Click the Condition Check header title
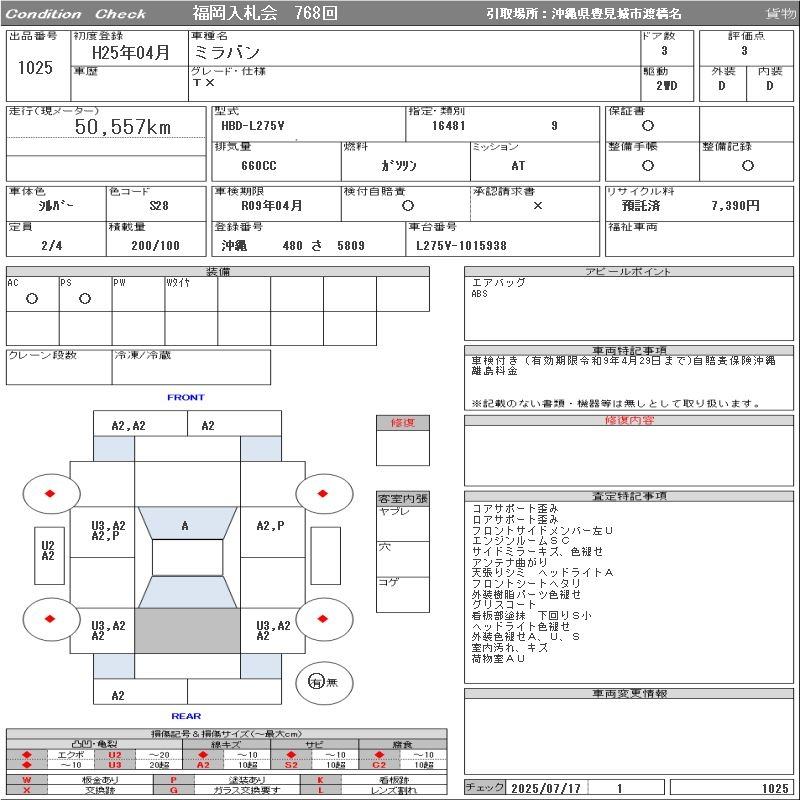Viewport: 800px width, 800px height. (x=76, y=14)
